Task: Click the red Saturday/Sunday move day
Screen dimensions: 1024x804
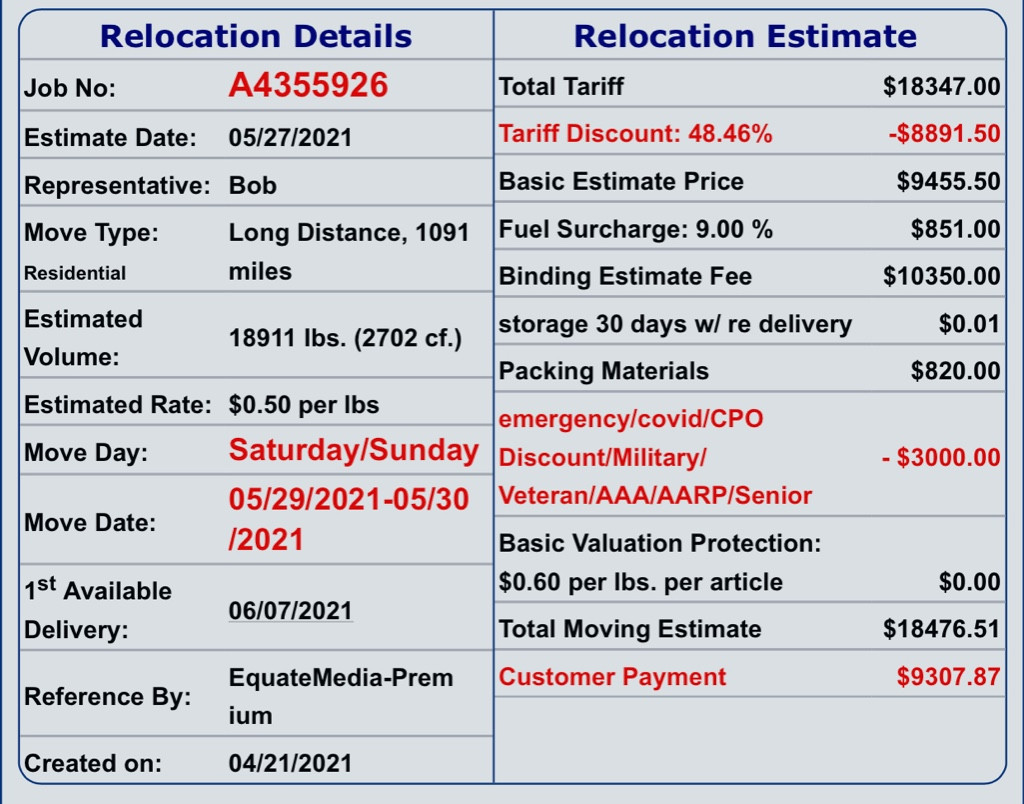Action: (x=354, y=451)
